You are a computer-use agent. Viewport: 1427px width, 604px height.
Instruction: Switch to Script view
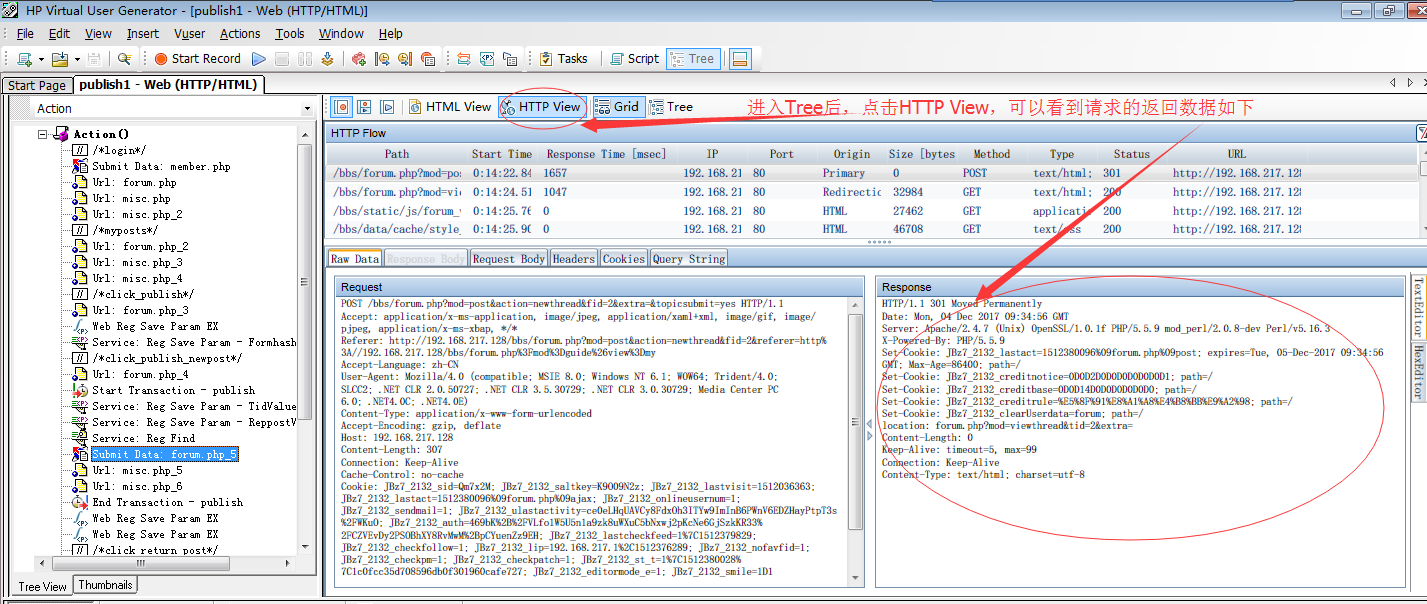633,59
